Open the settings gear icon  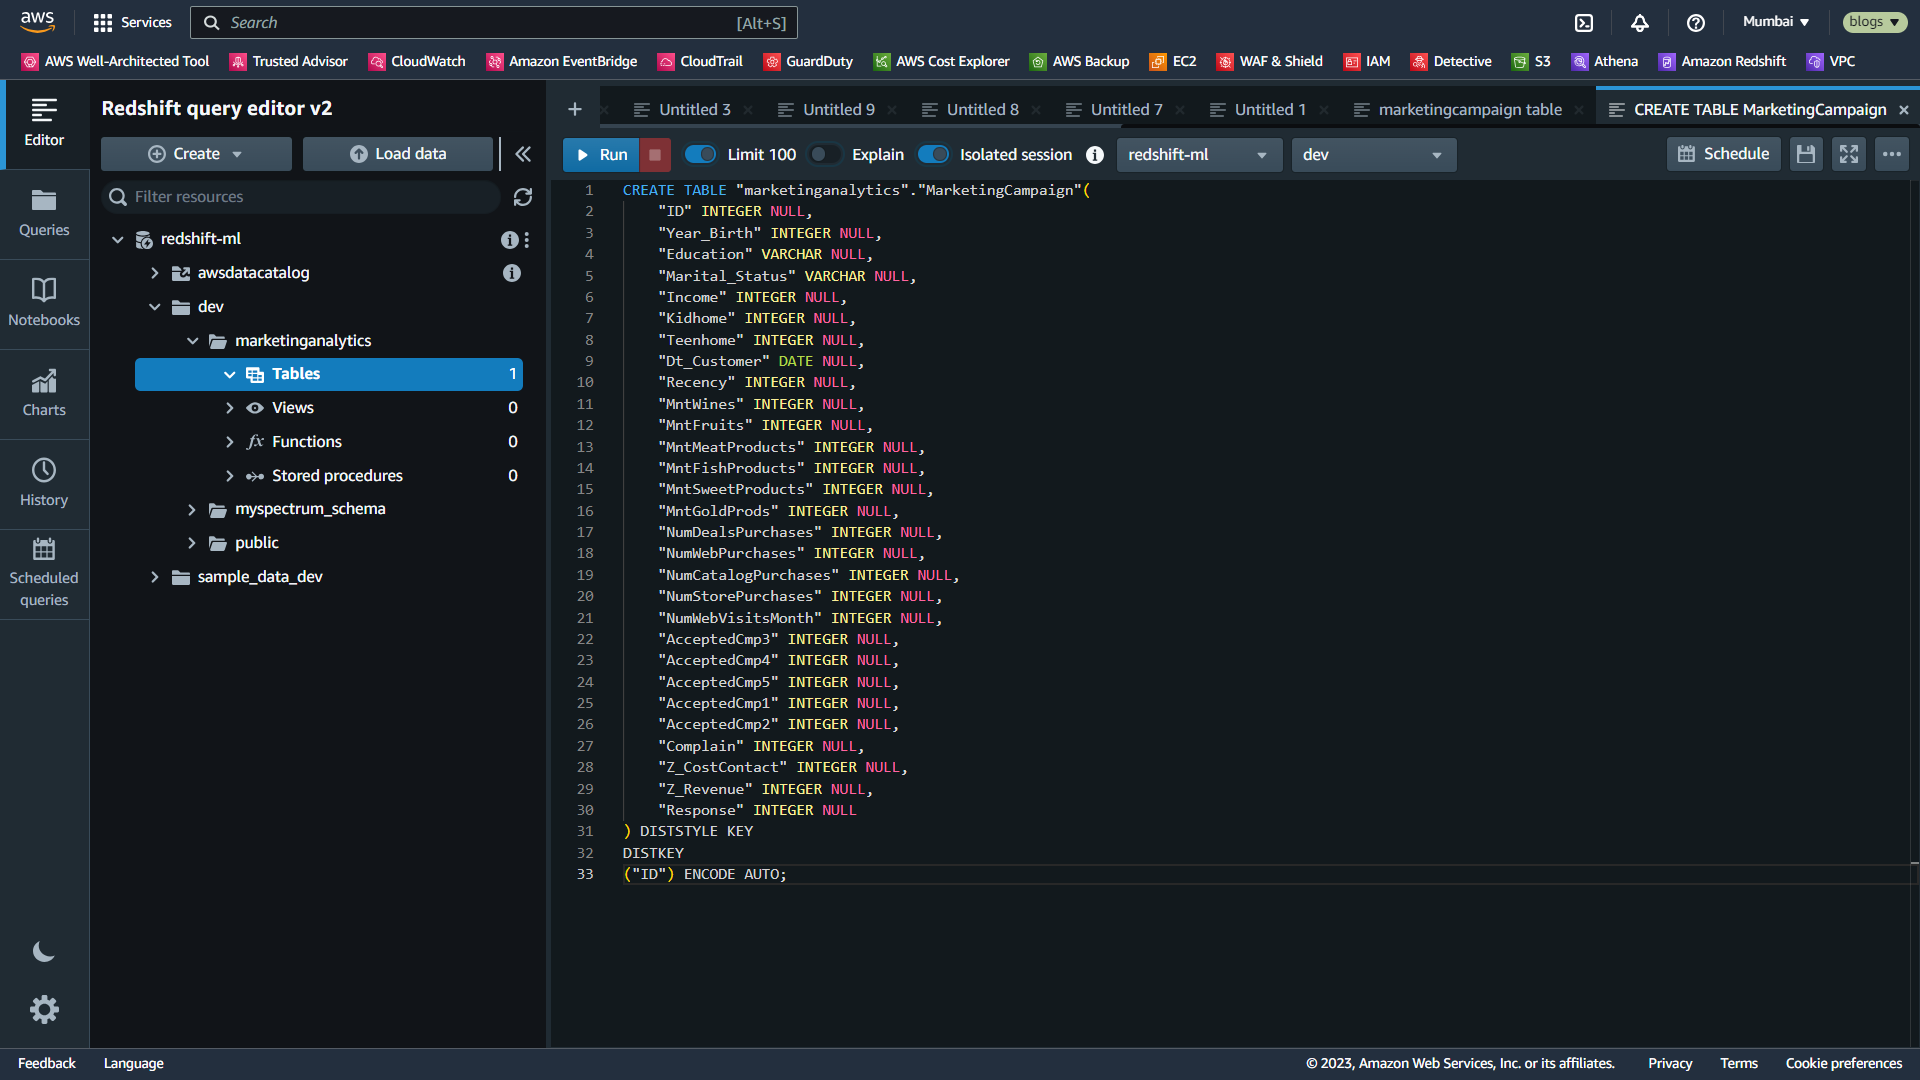pyautogui.click(x=44, y=1009)
